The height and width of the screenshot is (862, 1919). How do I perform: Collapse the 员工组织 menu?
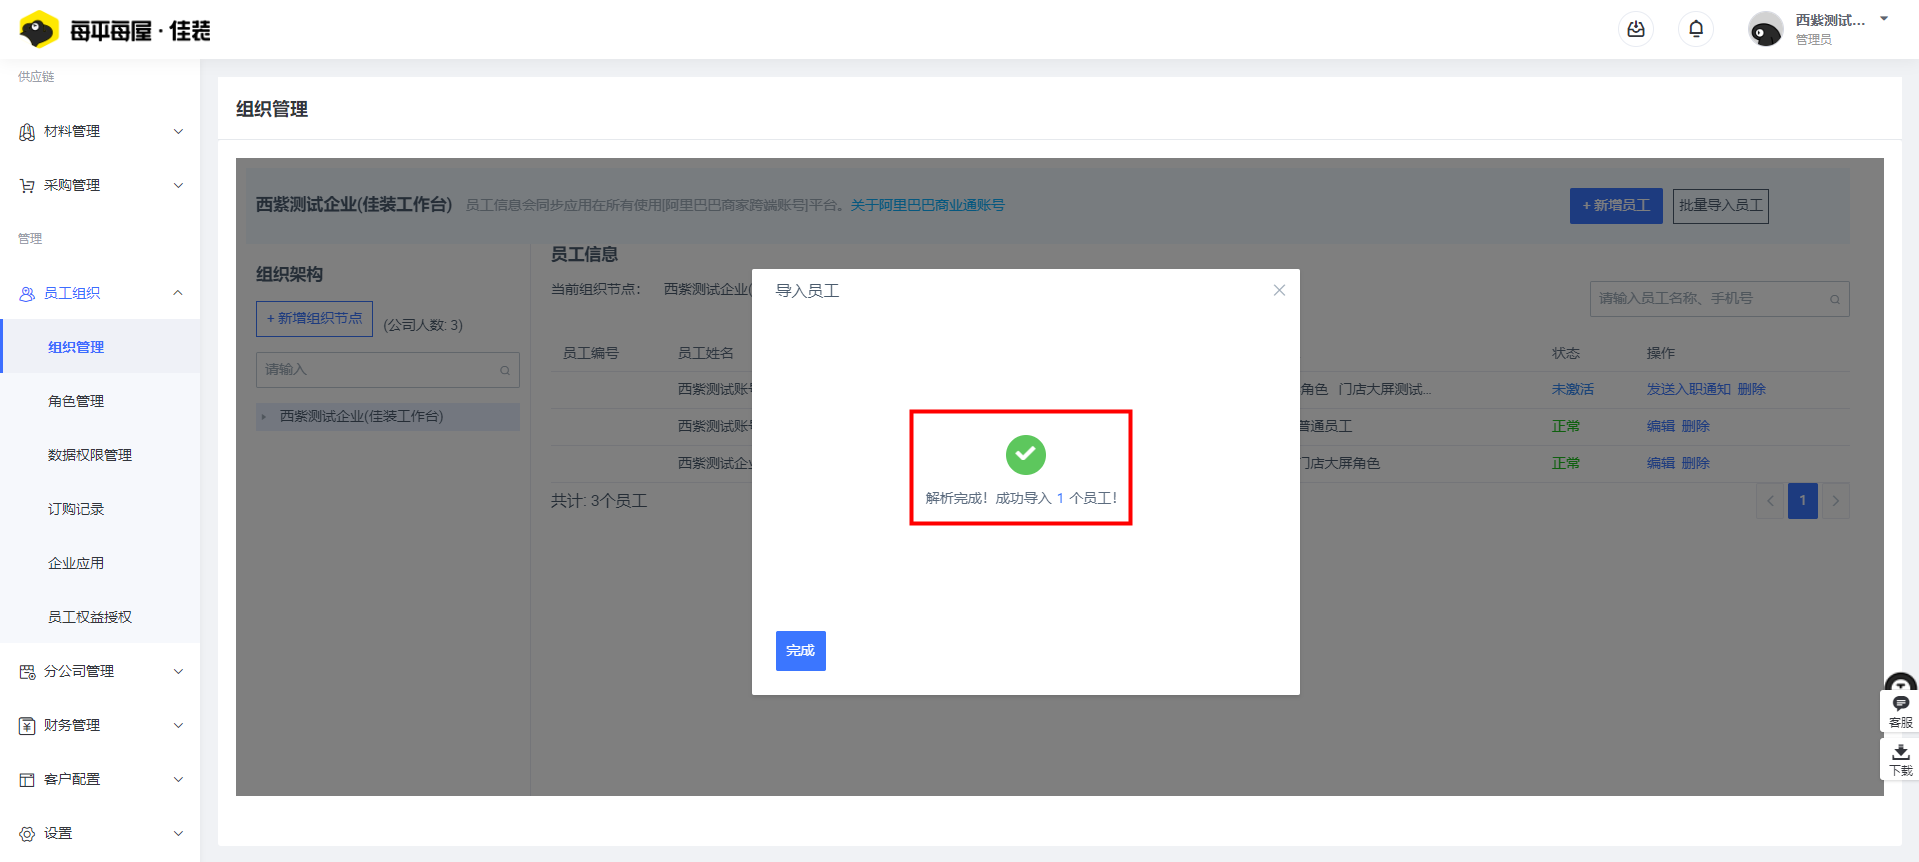pos(100,293)
